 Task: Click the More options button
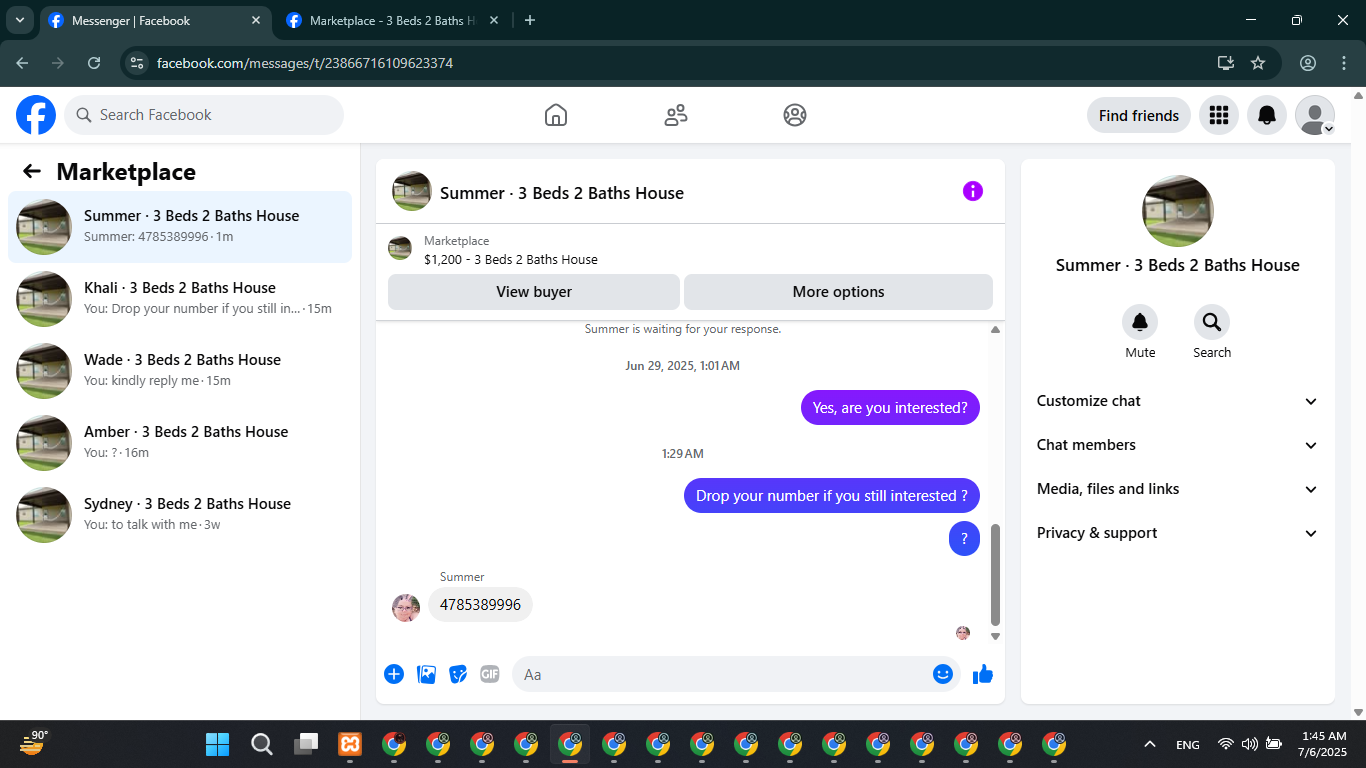(838, 292)
